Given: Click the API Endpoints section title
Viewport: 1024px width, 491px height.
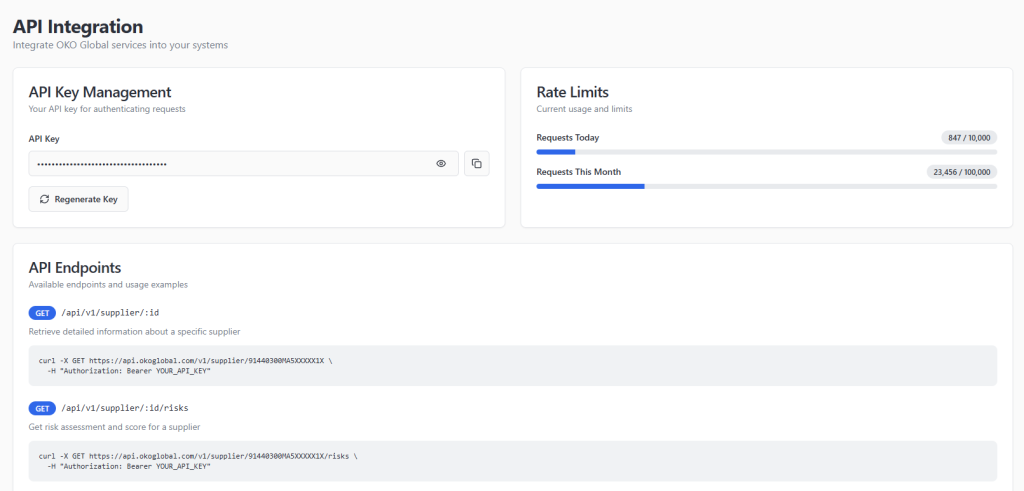Looking at the screenshot, I should click(75, 268).
